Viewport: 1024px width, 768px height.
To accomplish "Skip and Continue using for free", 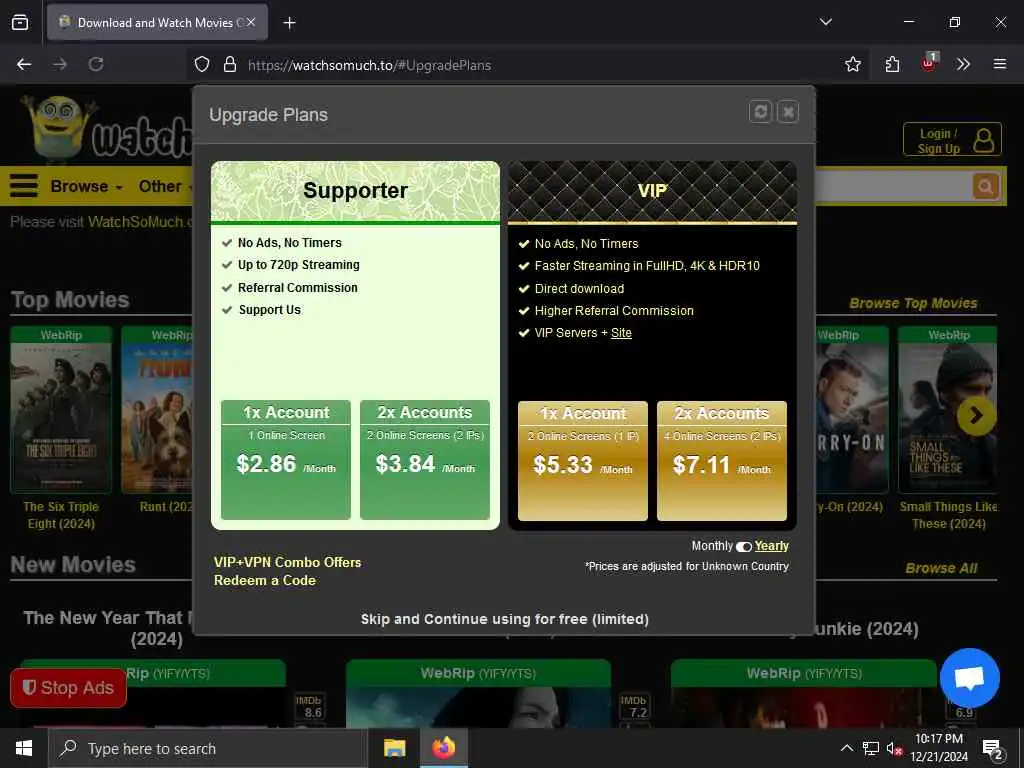I will tap(504, 619).
